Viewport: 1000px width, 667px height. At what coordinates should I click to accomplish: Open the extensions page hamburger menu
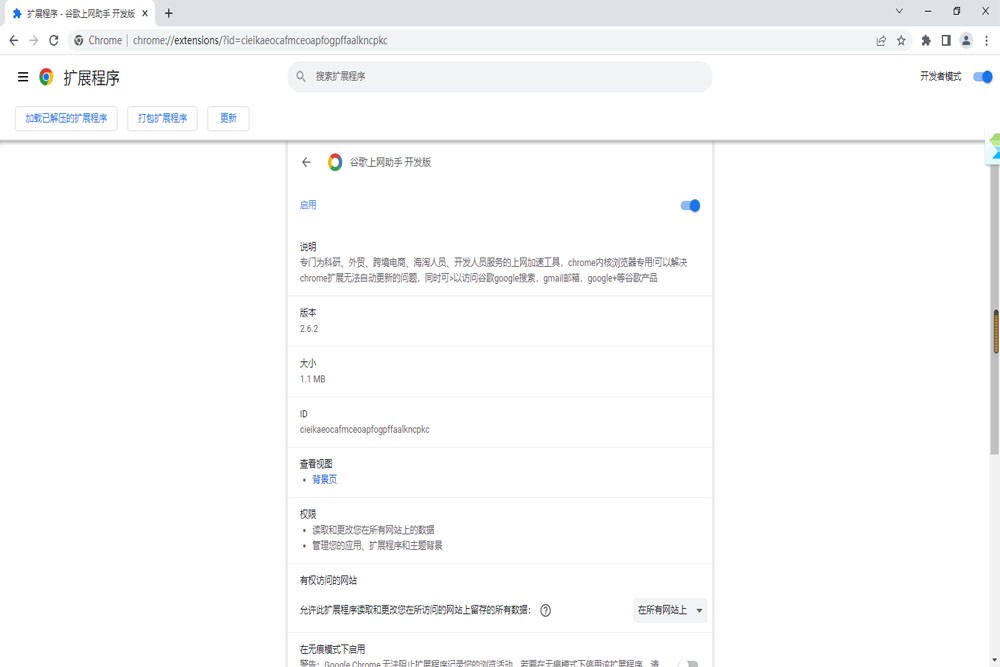[22, 76]
